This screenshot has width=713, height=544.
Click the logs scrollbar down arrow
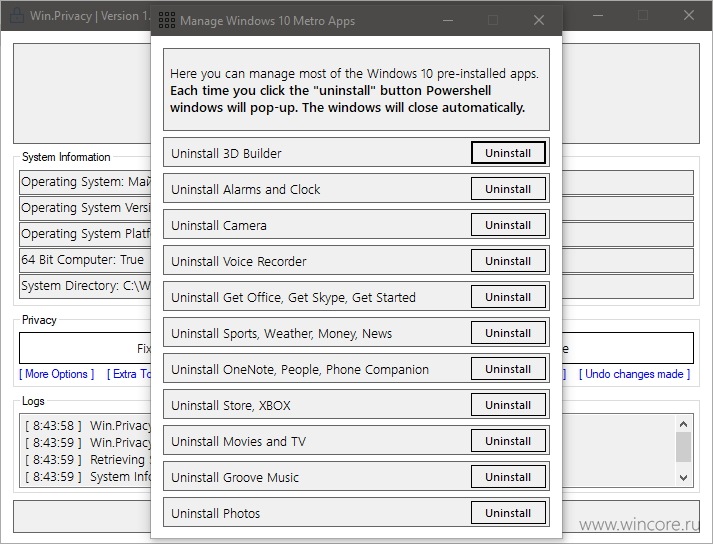click(683, 478)
